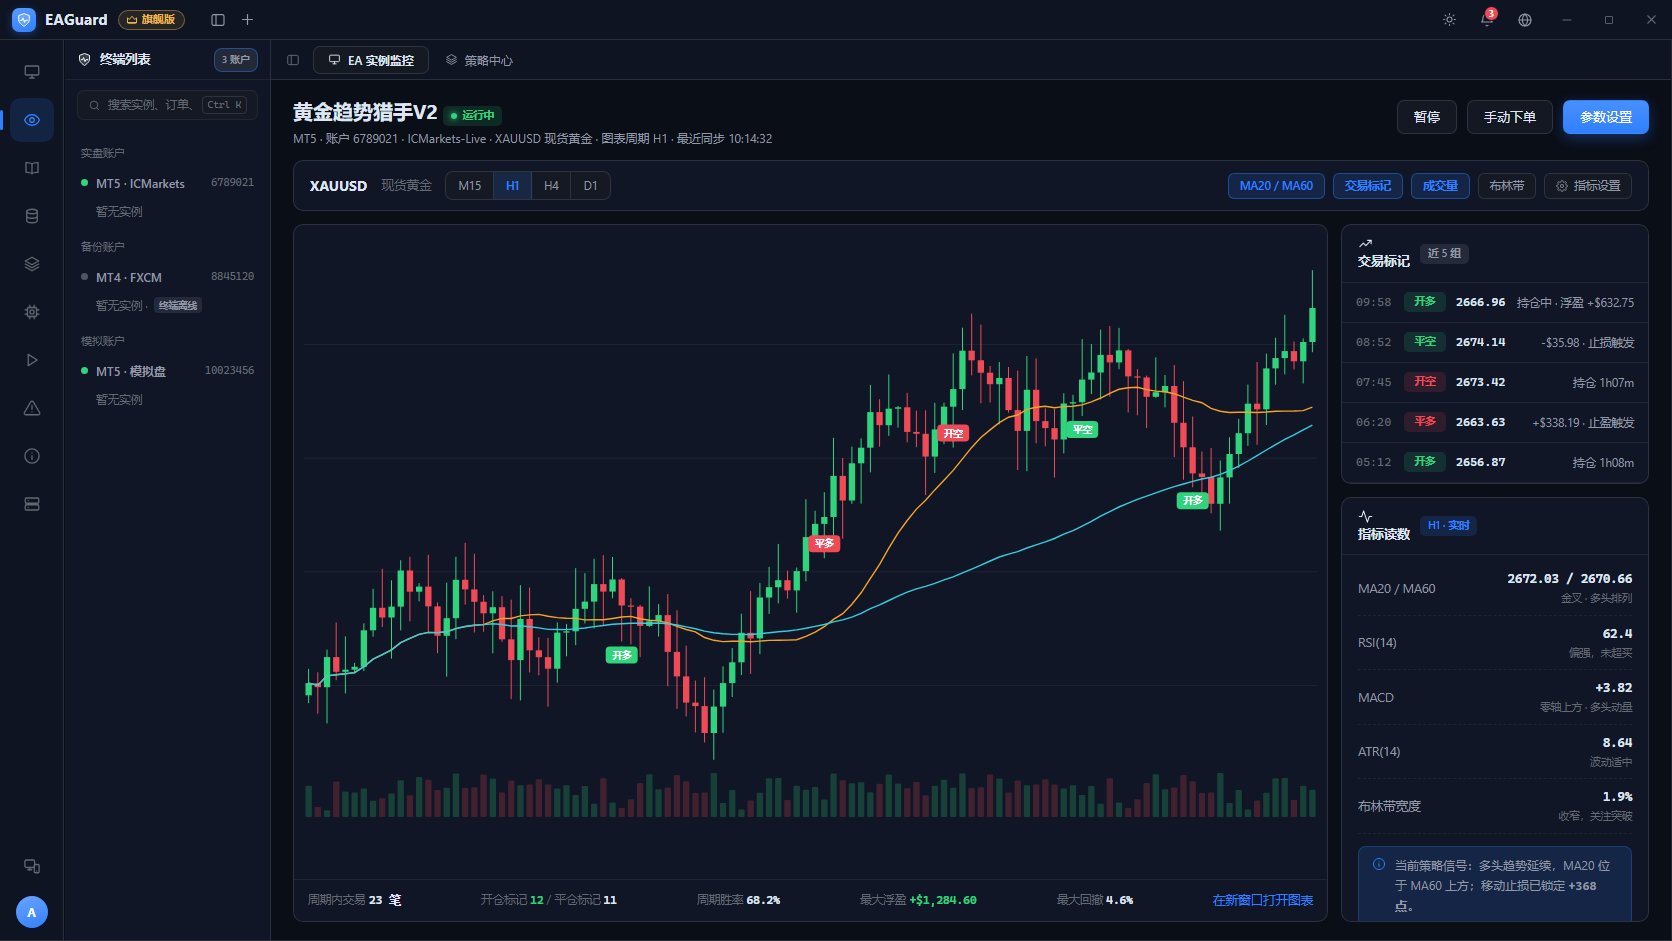Open the warning triangle alerts icon

coord(32,408)
